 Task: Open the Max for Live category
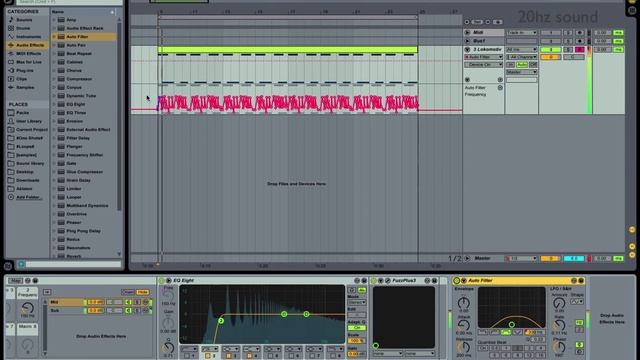[x=29, y=62]
